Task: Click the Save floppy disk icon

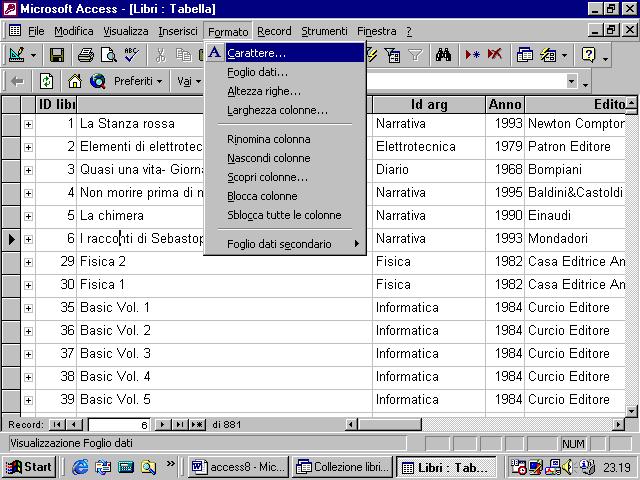Action: [x=57, y=55]
